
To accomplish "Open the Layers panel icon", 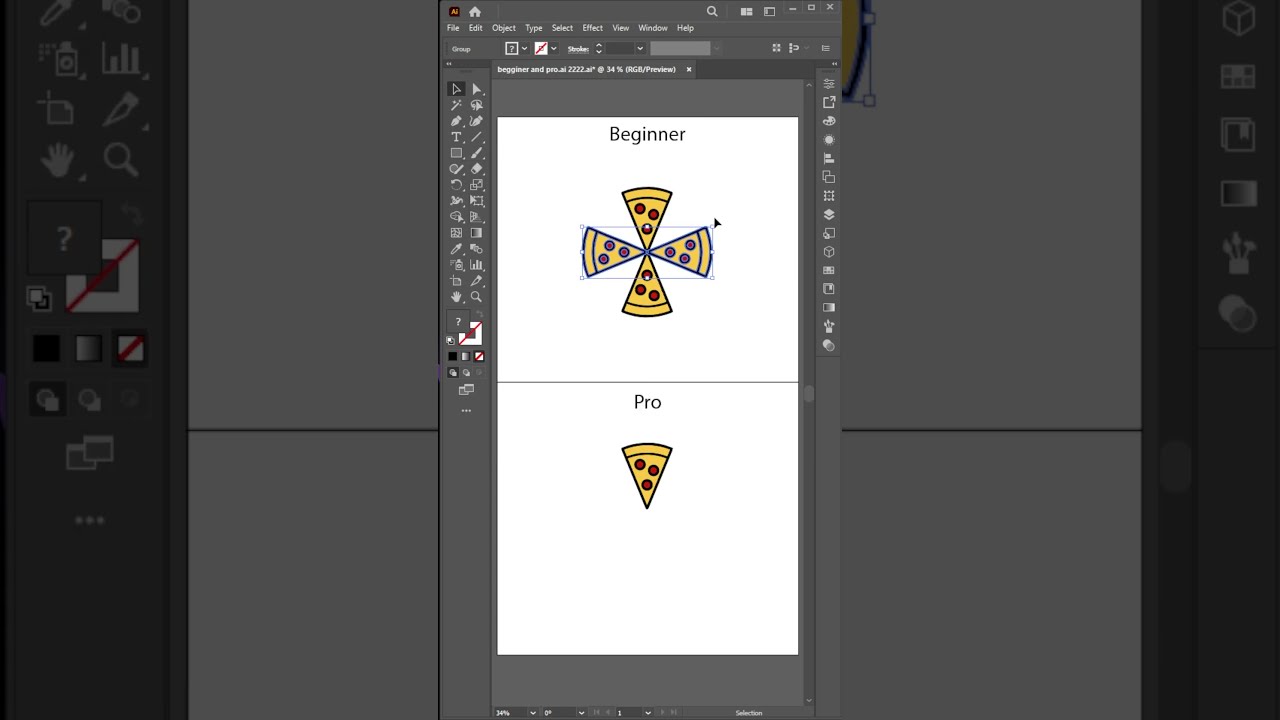I will (829, 214).
